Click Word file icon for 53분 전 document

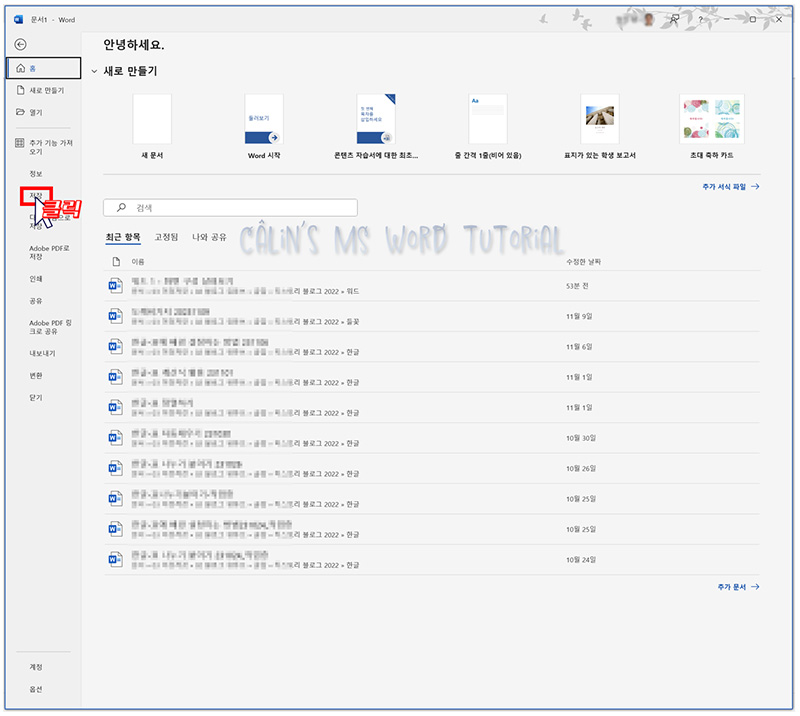(x=116, y=286)
